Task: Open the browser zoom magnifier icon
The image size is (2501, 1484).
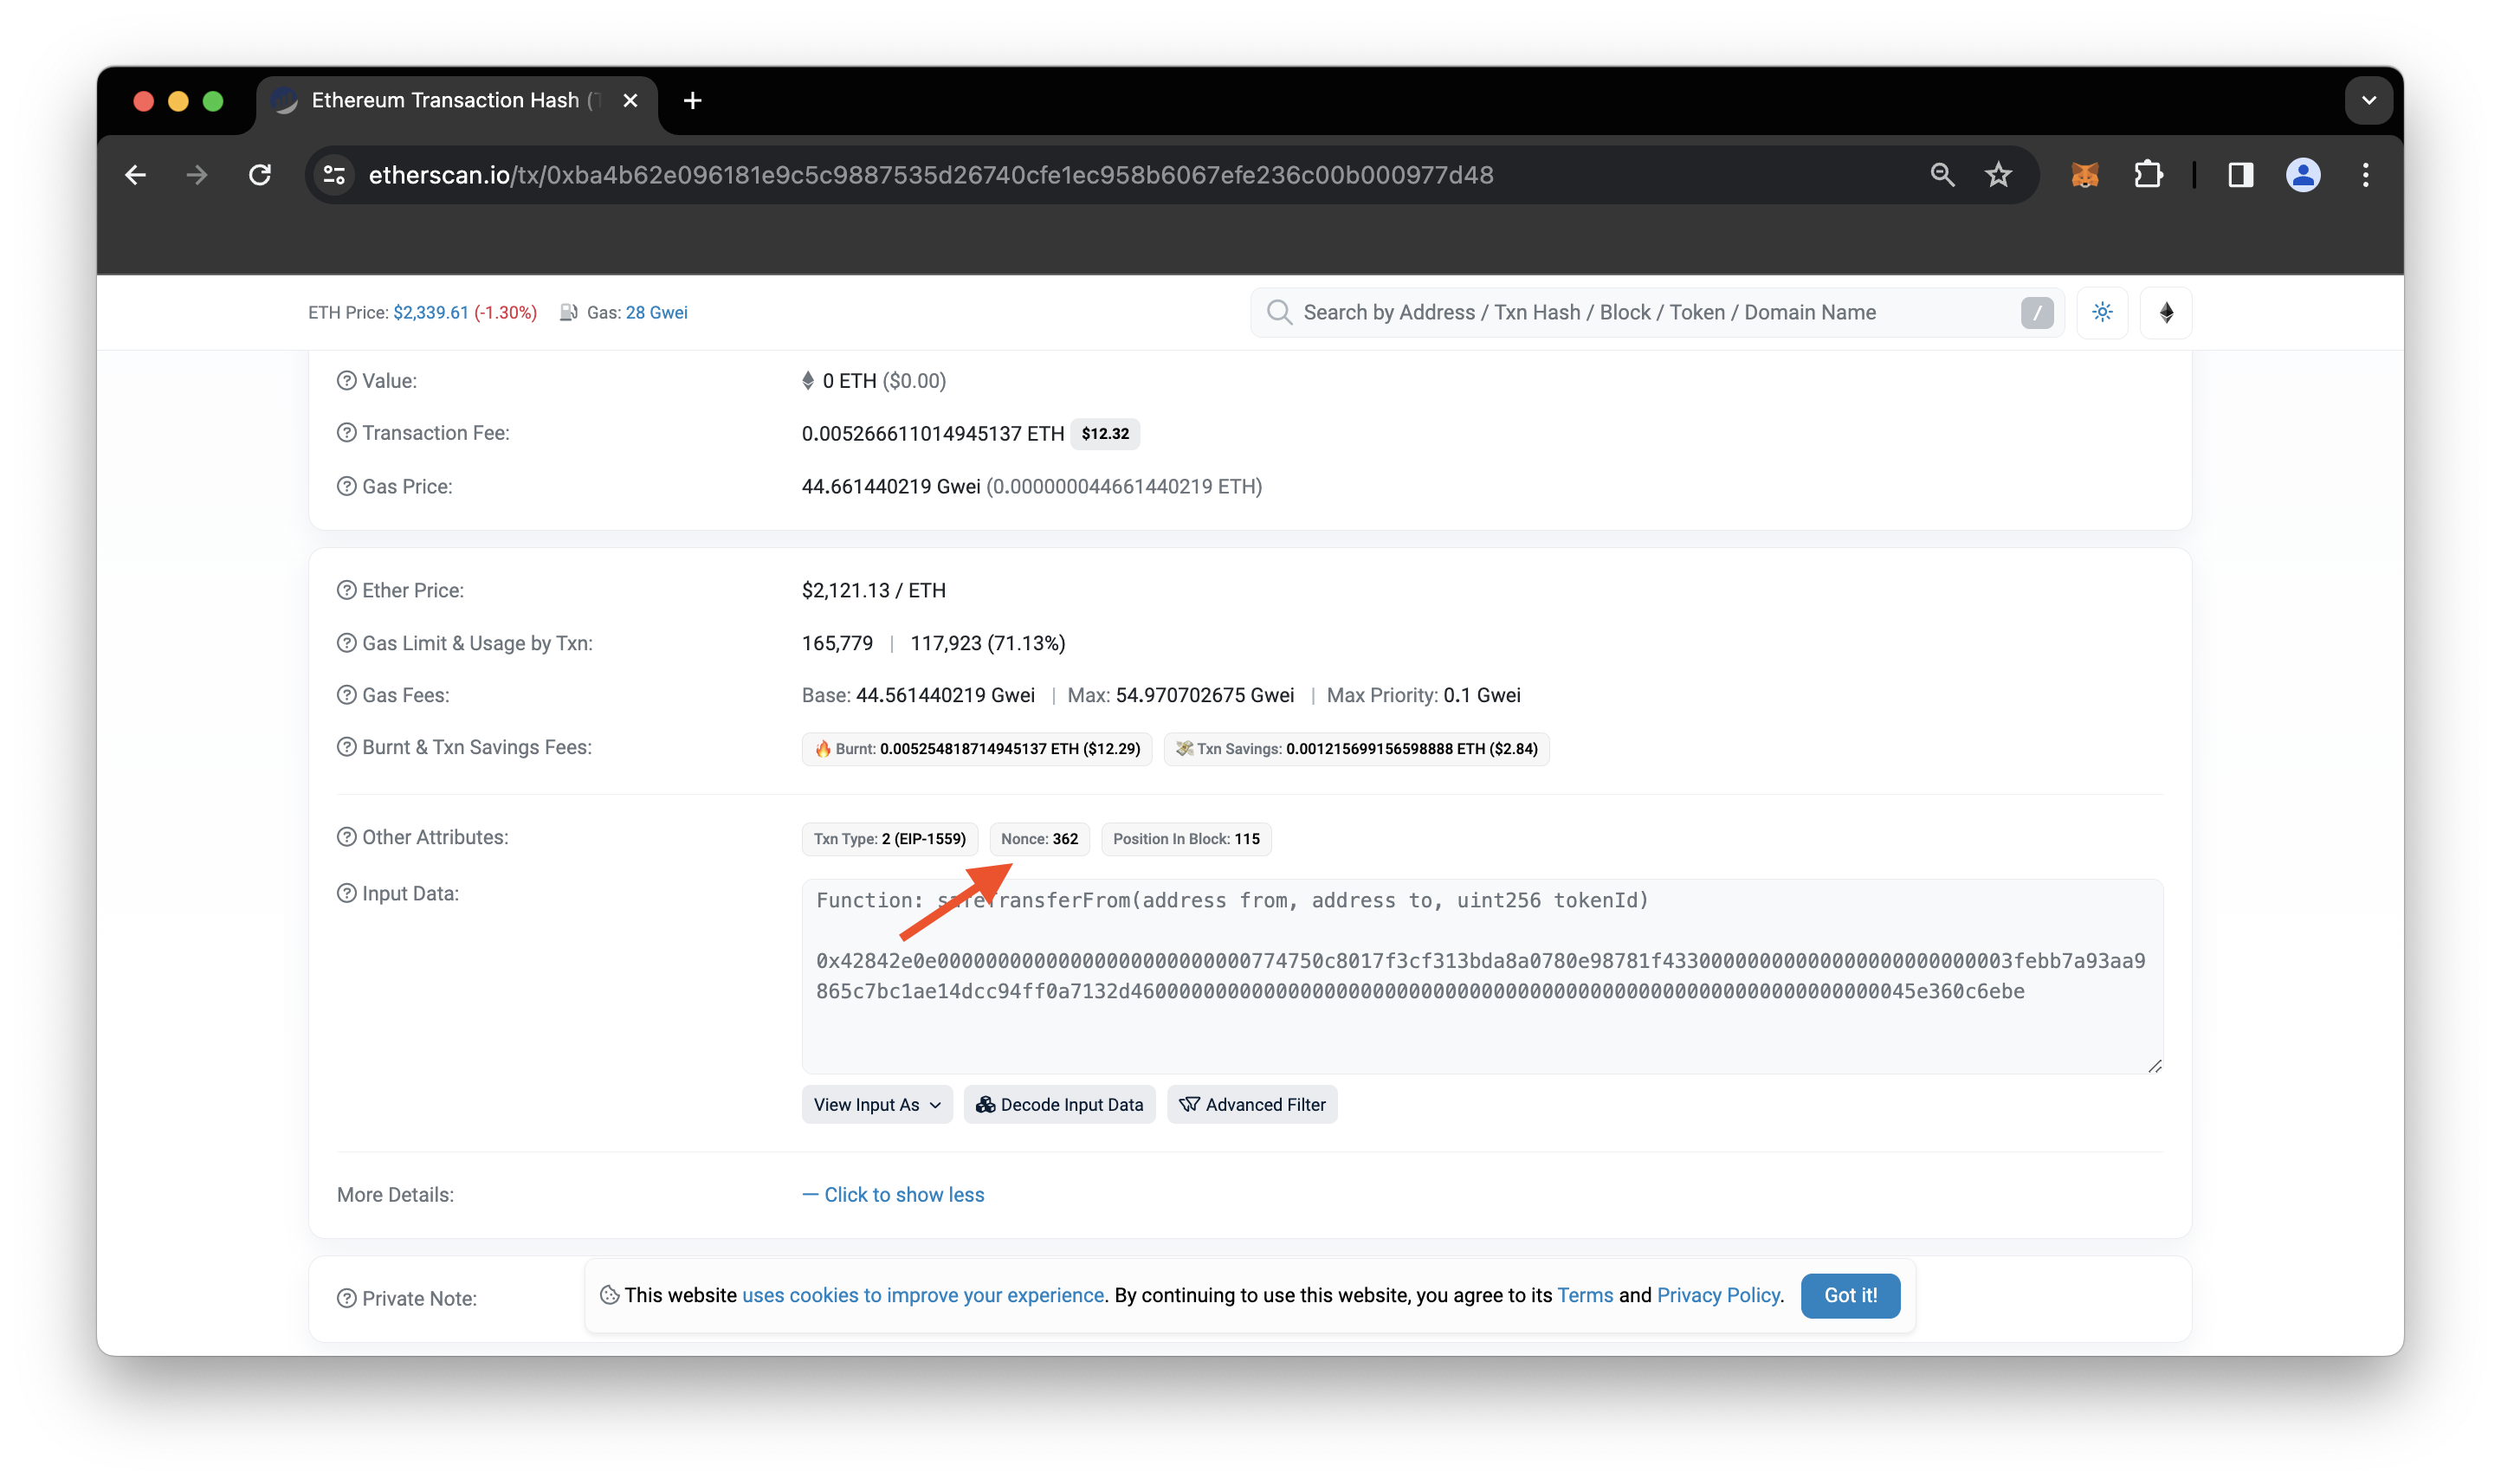Action: click(x=1942, y=175)
